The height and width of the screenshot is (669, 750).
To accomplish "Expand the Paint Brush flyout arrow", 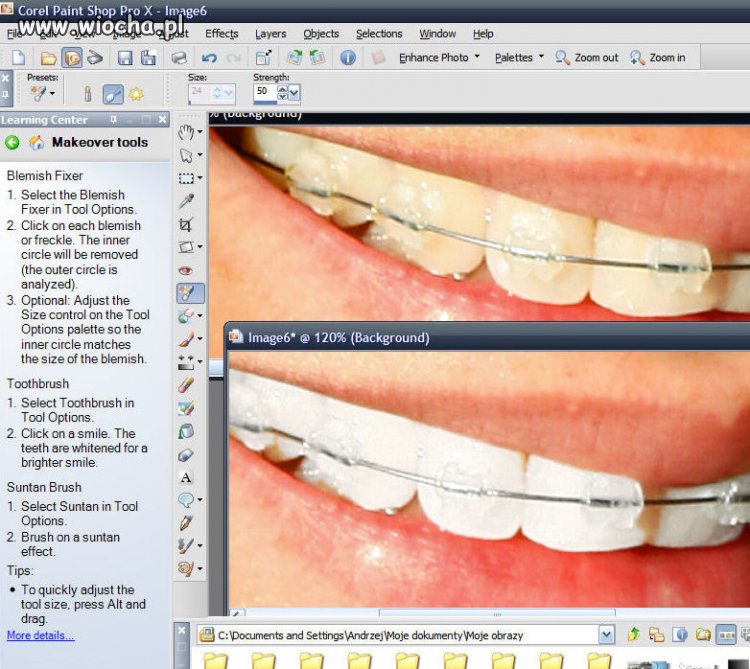I will 200,339.
